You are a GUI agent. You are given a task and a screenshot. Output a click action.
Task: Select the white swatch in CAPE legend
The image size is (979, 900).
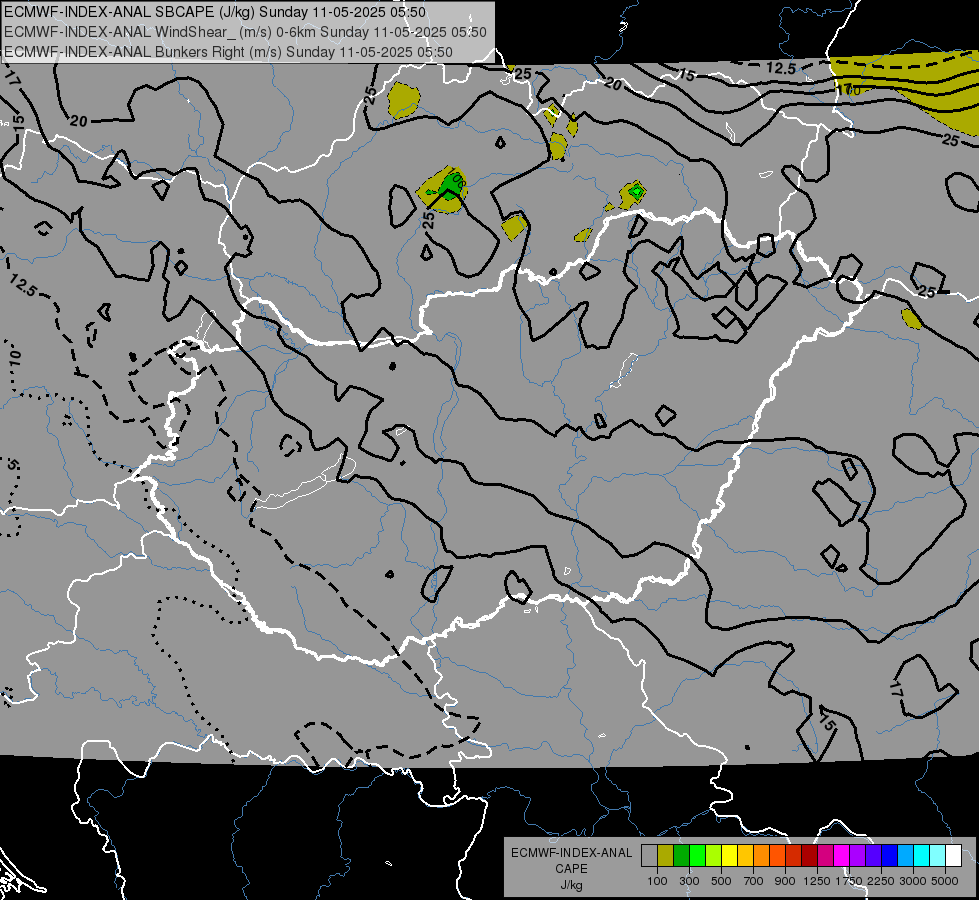pyautogui.click(x=953, y=856)
